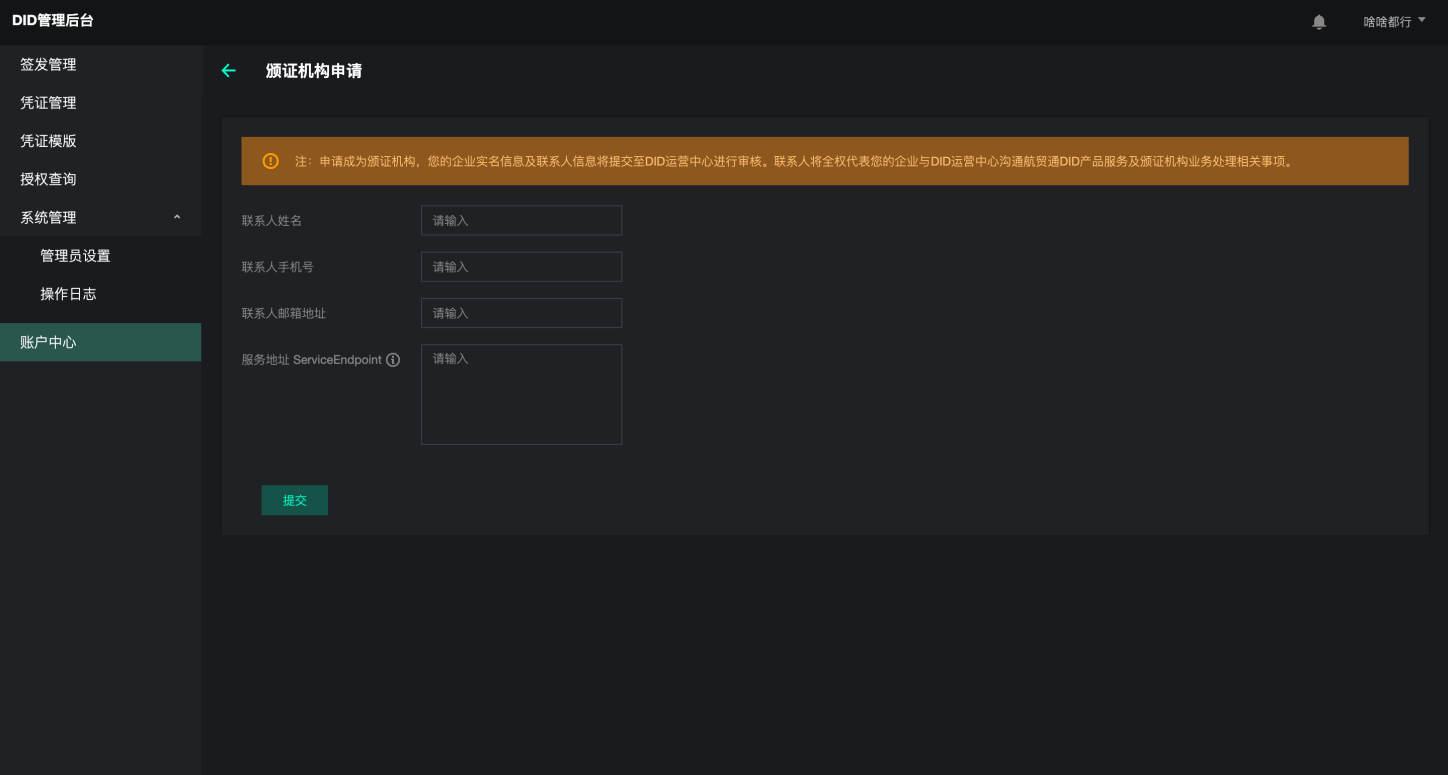The image size is (1448, 775).
Task: Click the 颁证机构申请 page heading
Action: coord(314,71)
